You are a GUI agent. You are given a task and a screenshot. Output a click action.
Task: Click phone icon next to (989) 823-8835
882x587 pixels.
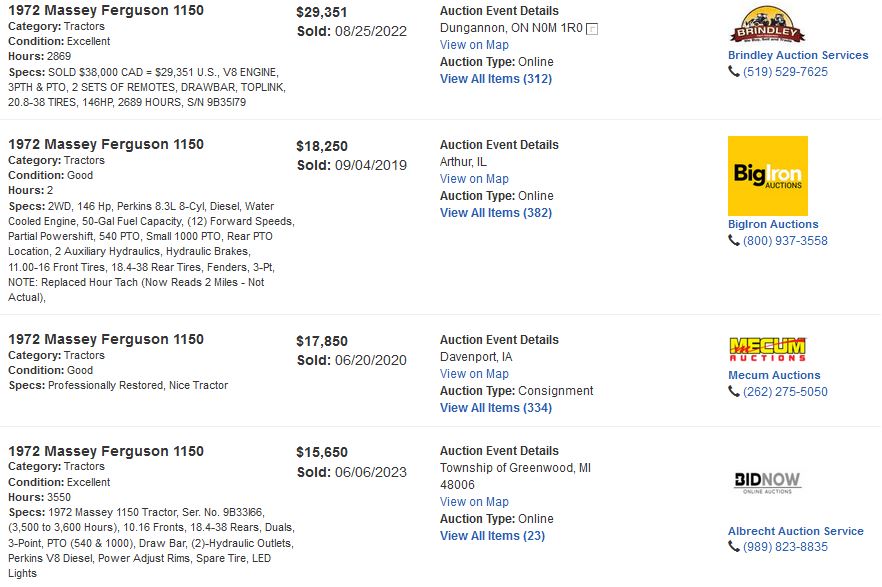pos(734,547)
